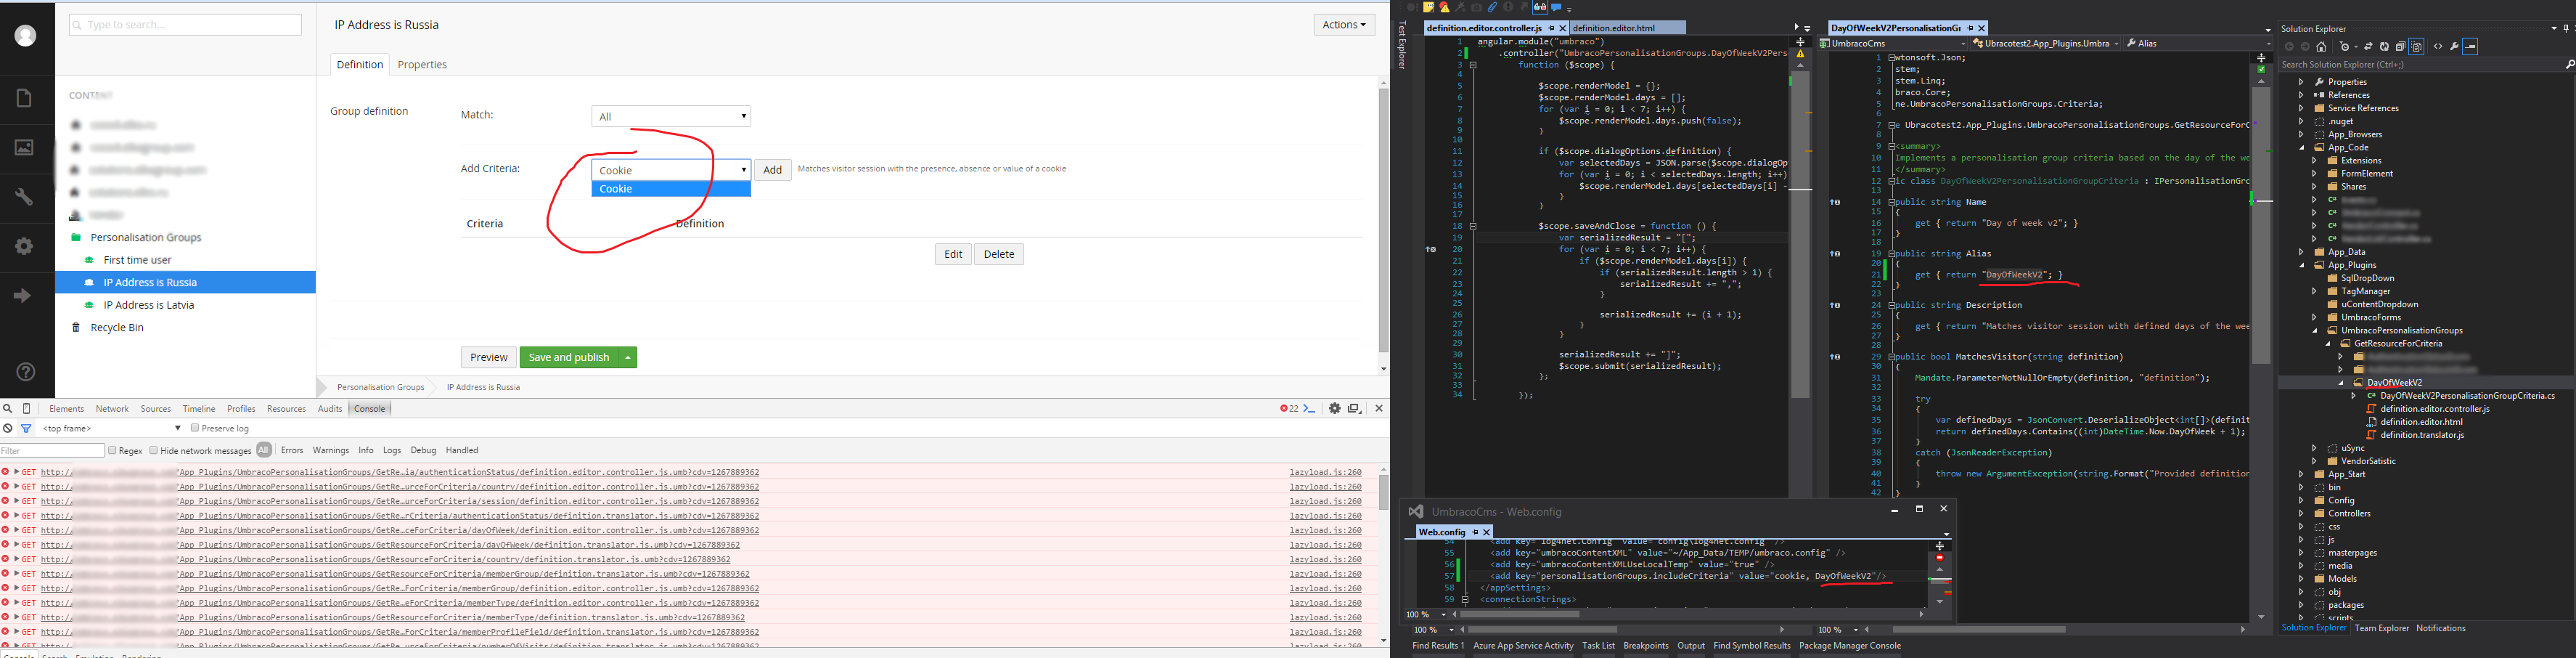Click the Umbraco Type to search field

click(x=185, y=25)
